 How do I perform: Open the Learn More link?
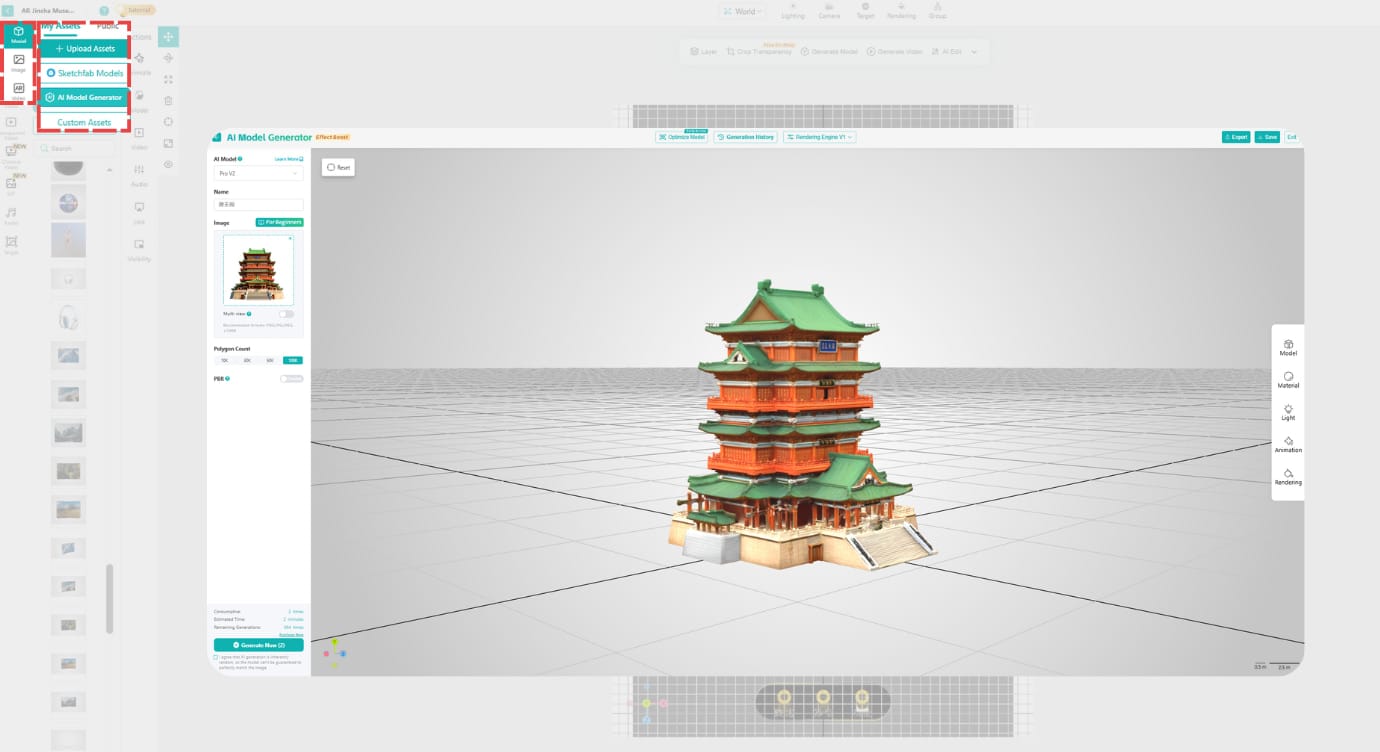coord(289,158)
